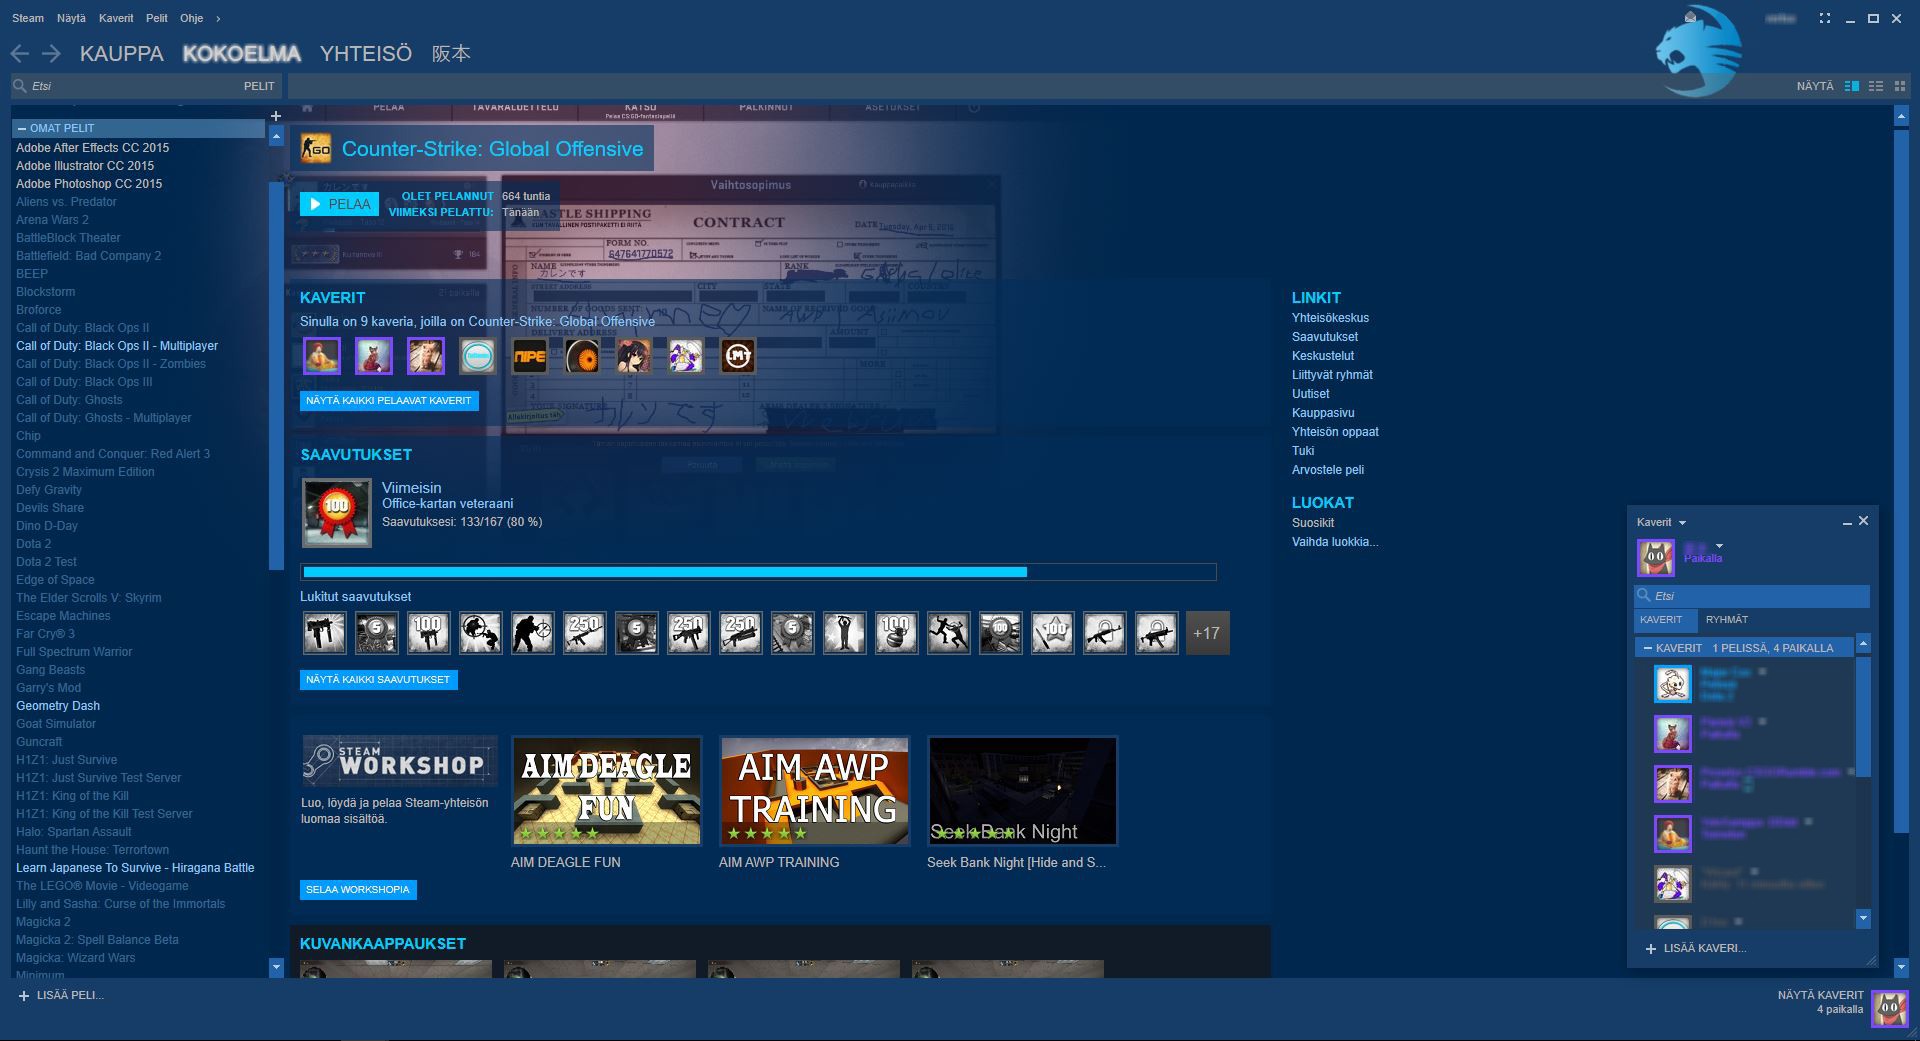Open the skull avatar in friends list
1920x1041 pixels.
1672,684
